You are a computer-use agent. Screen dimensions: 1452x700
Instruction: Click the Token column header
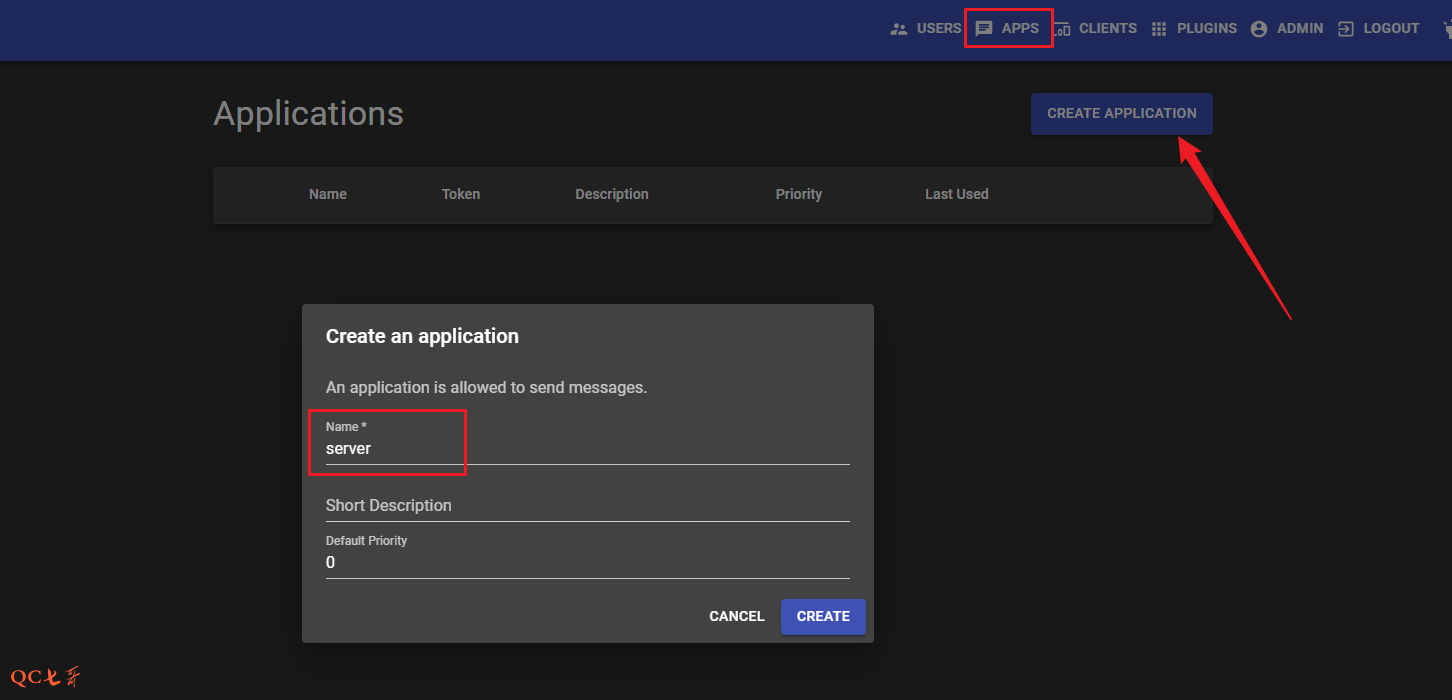pyautogui.click(x=460, y=194)
